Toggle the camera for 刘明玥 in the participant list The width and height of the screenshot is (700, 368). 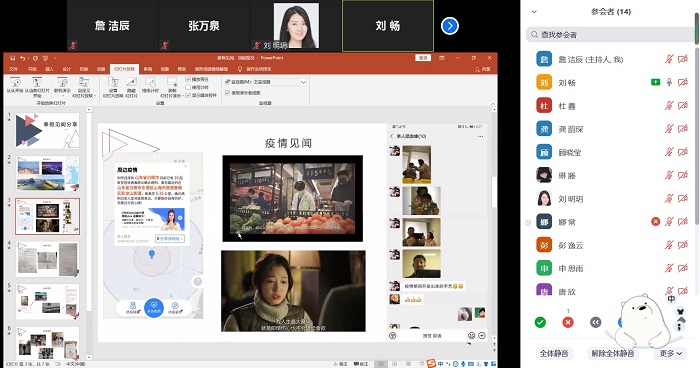[x=683, y=198]
